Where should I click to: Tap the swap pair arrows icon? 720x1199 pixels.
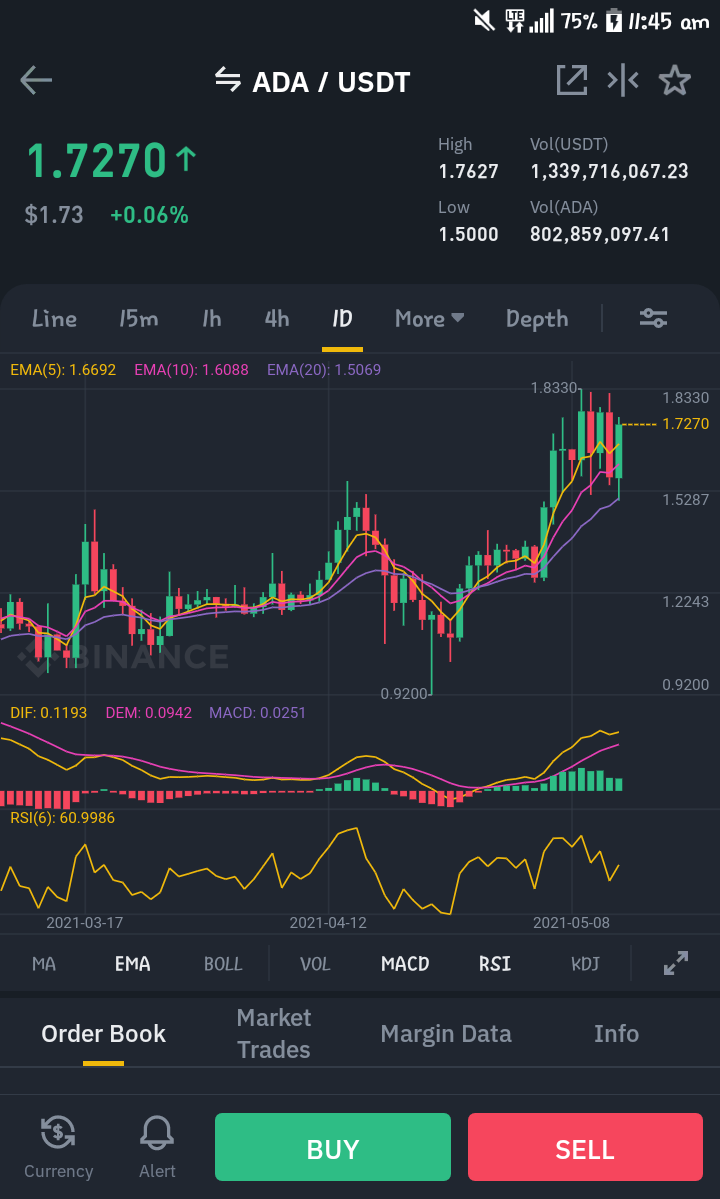[228, 79]
